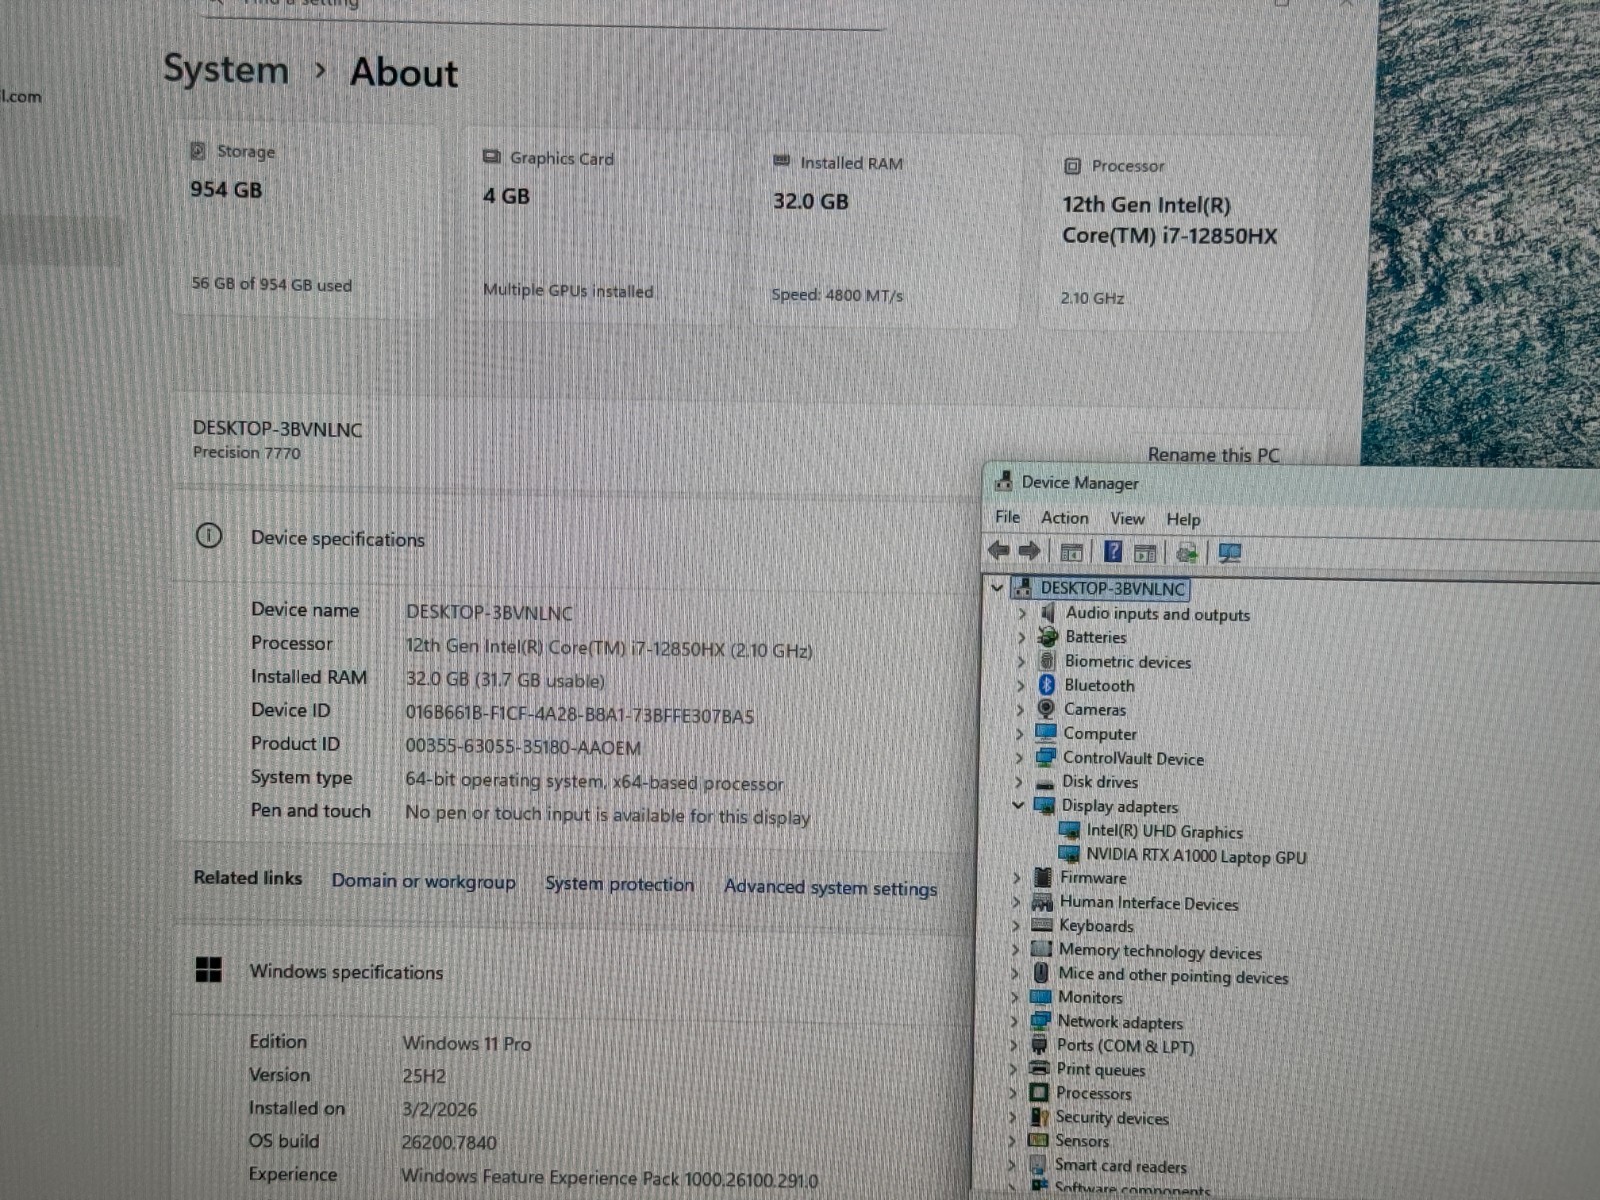The image size is (1600, 1200).
Task: Open the Storage 954 GB card
Action: tap(308, 220)
